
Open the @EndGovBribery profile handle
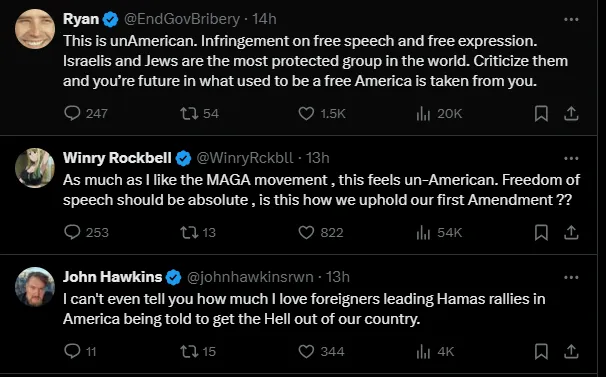182,19
